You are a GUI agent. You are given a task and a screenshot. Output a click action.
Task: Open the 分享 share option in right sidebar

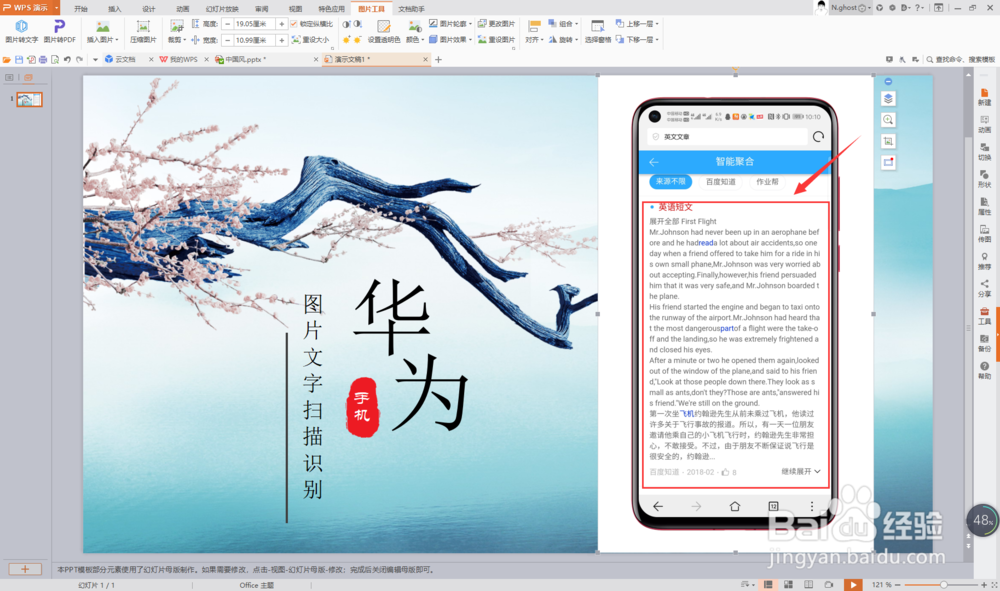(984, 289)
